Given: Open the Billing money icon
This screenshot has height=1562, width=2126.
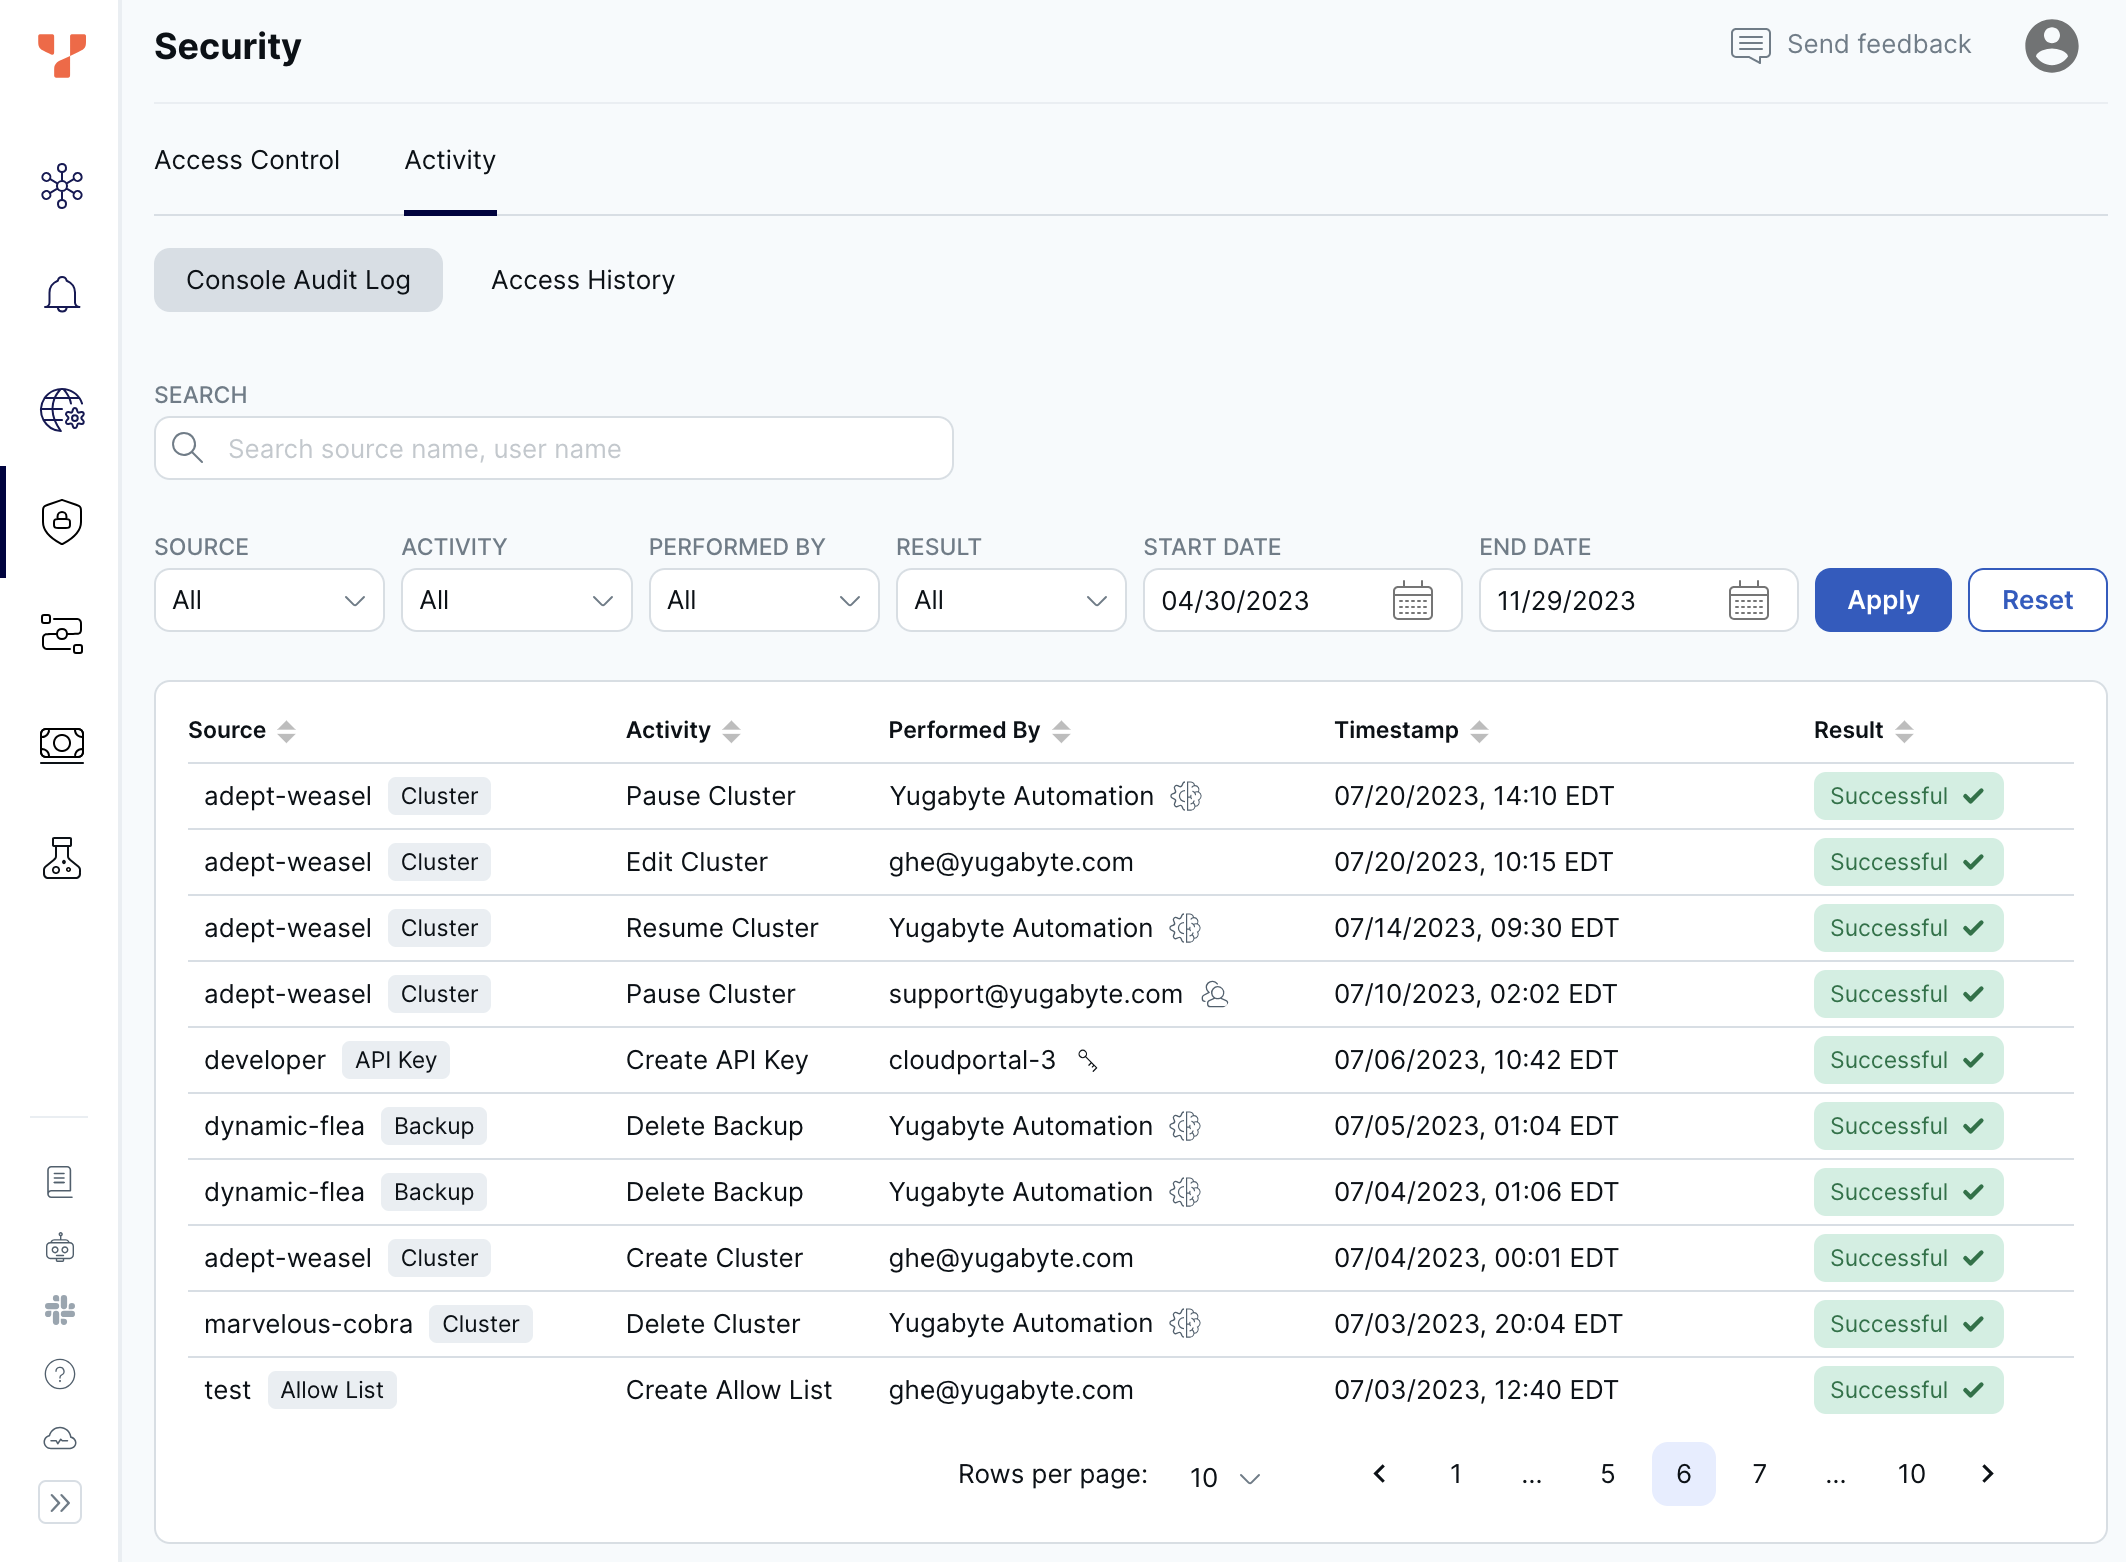Looking at the screenshot, I should pos(62,744).
